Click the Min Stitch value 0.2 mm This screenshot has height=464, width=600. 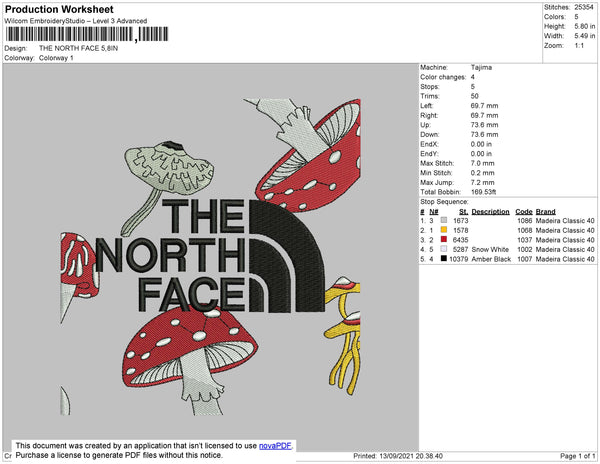[483, 173]
